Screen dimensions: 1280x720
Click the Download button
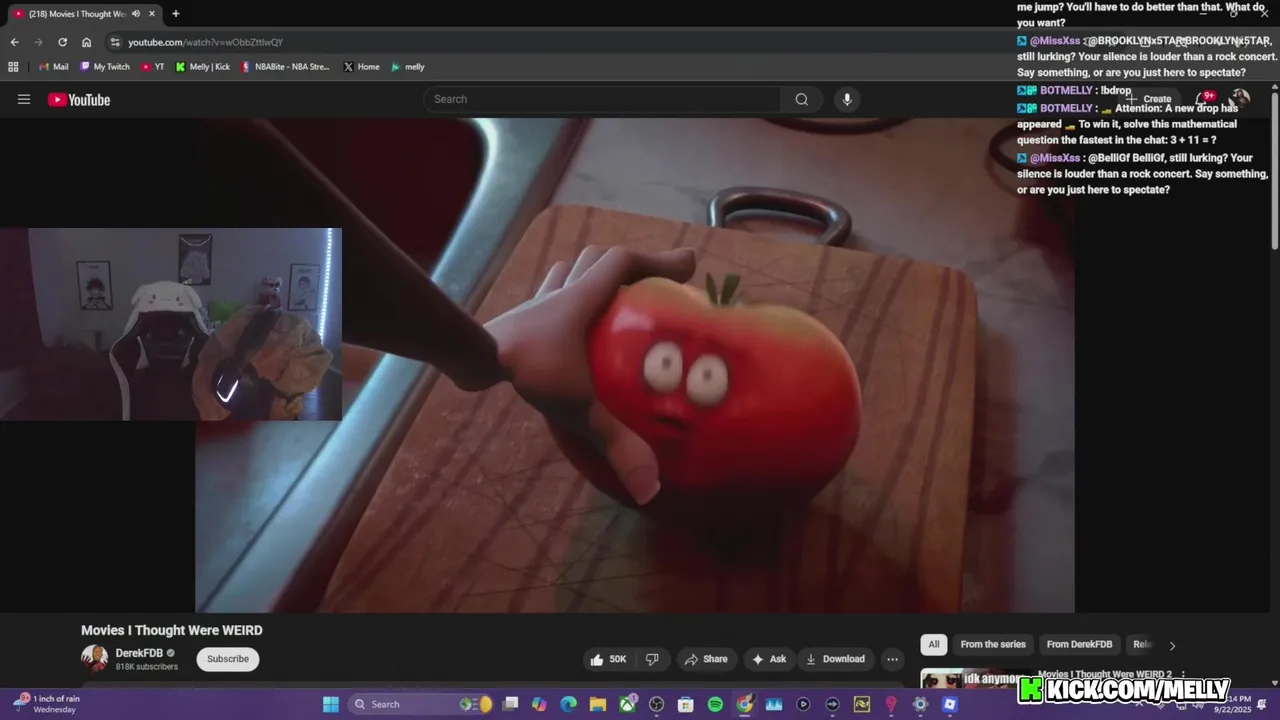[x=835, y=659]
